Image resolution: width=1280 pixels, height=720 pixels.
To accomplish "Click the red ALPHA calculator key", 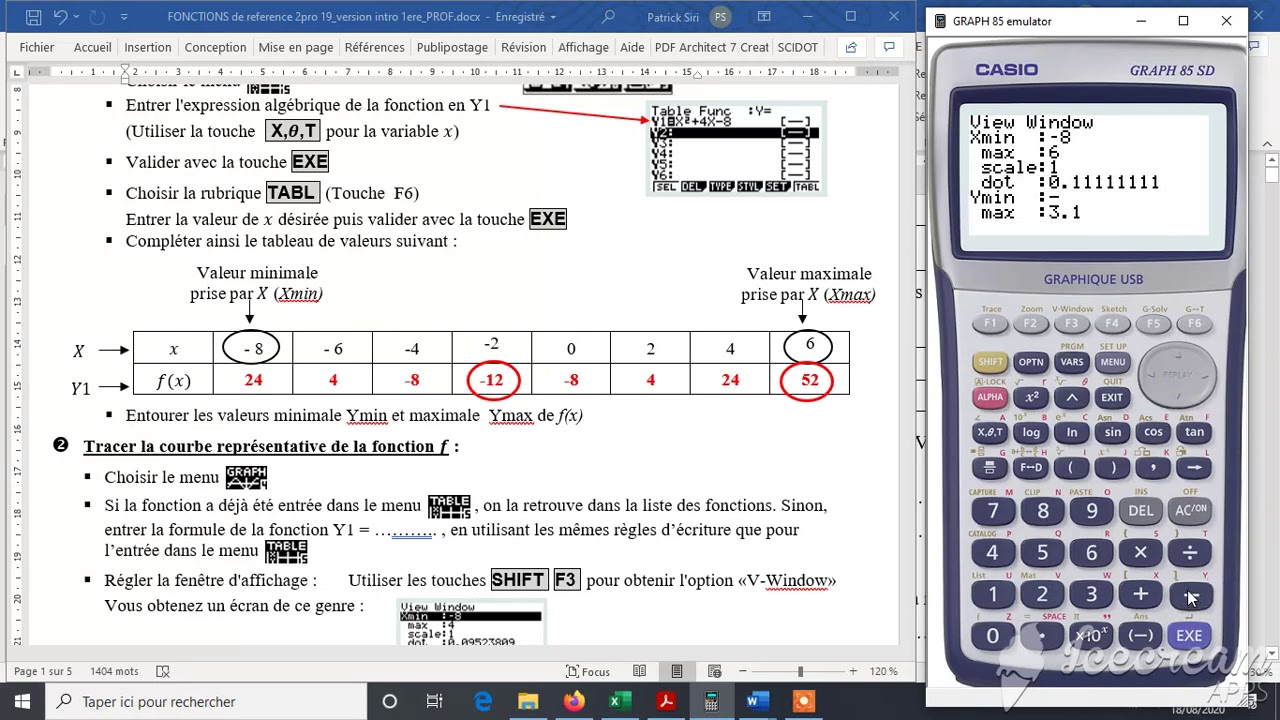I will coord(990,397).
